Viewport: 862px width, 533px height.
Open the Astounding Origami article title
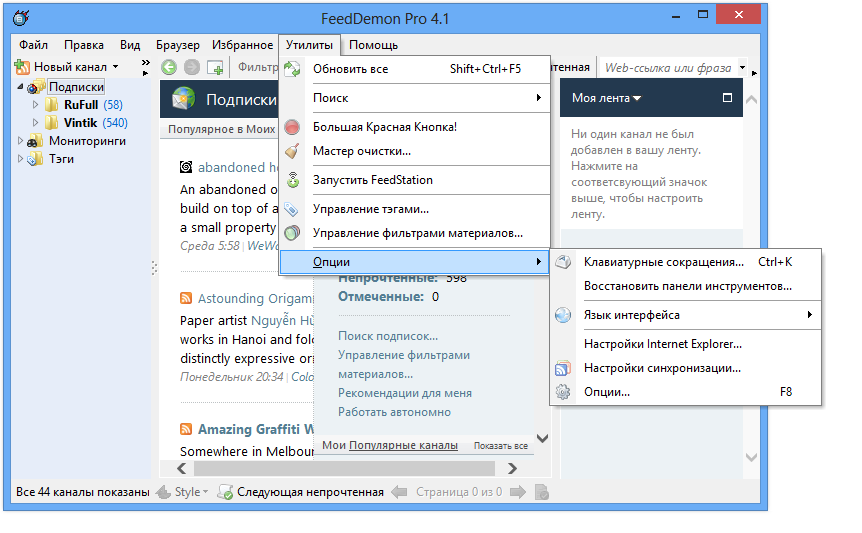[x=255, y=298]
